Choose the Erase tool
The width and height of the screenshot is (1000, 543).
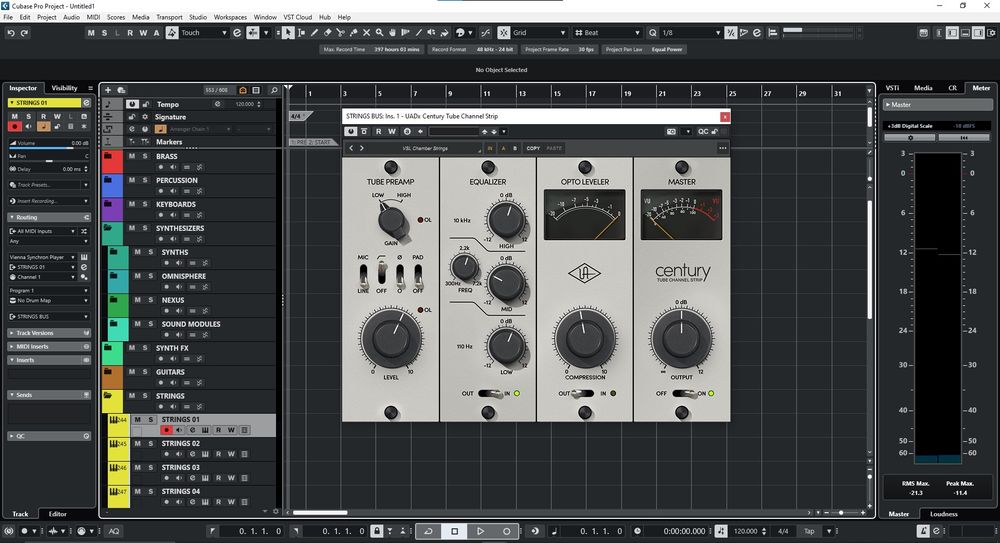[327, 33]
